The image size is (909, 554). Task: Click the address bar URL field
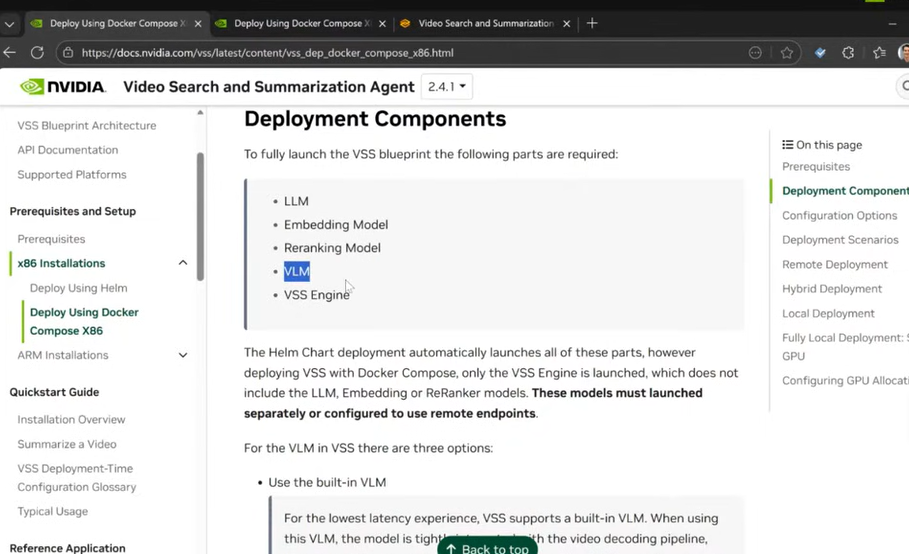[x=400, y=53]
